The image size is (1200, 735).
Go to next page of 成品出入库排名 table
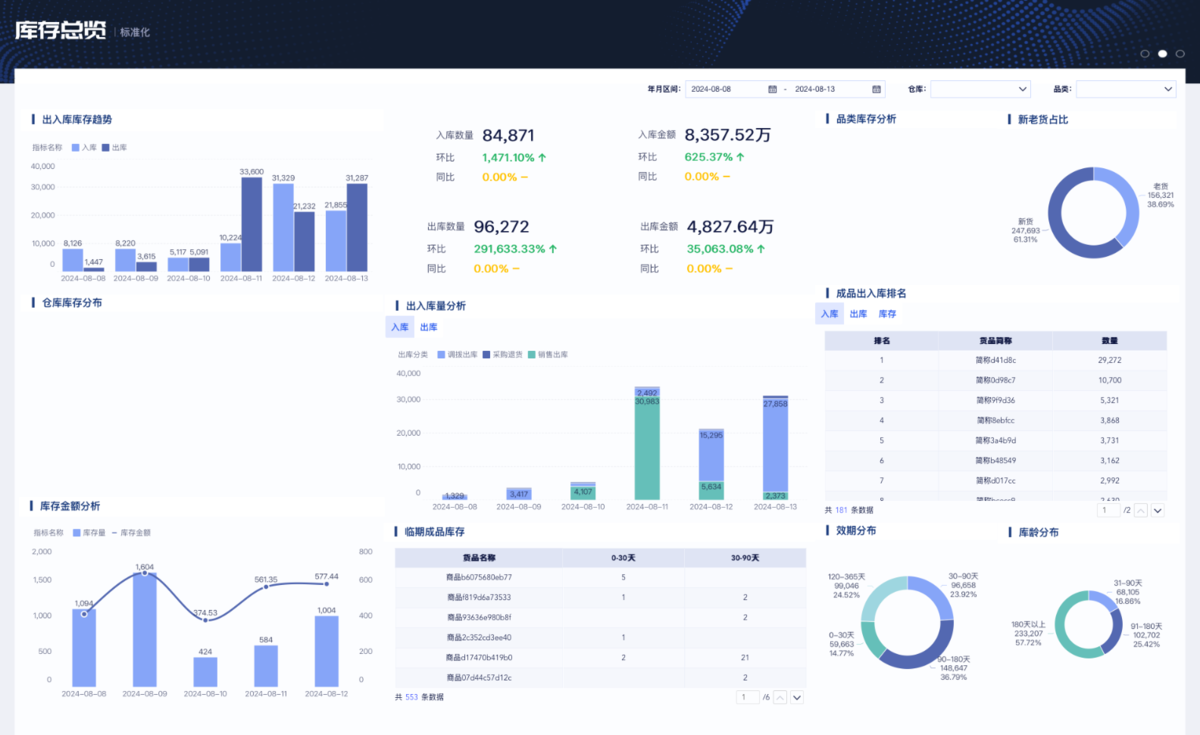(1158, 510)
